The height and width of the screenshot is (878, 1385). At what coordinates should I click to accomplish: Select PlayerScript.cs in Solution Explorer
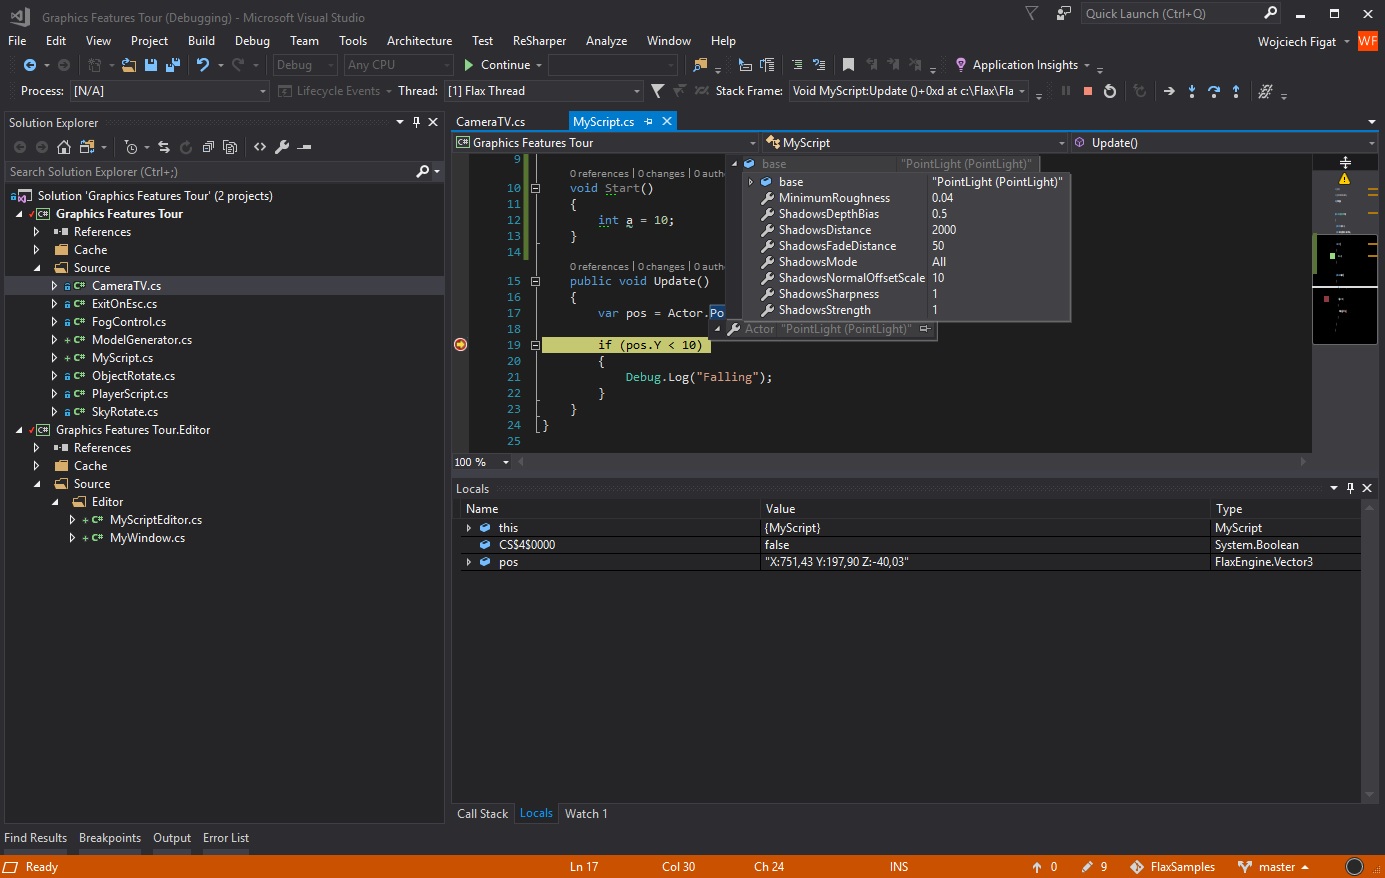click(129, 394)
